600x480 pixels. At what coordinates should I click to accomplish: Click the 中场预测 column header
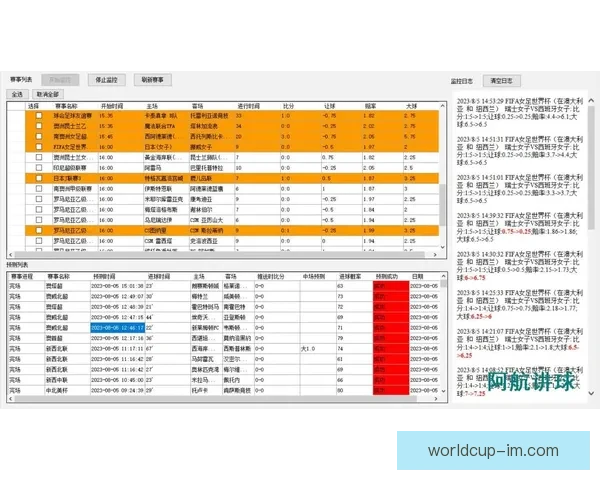pyautogui.click(x=314, y=276)
